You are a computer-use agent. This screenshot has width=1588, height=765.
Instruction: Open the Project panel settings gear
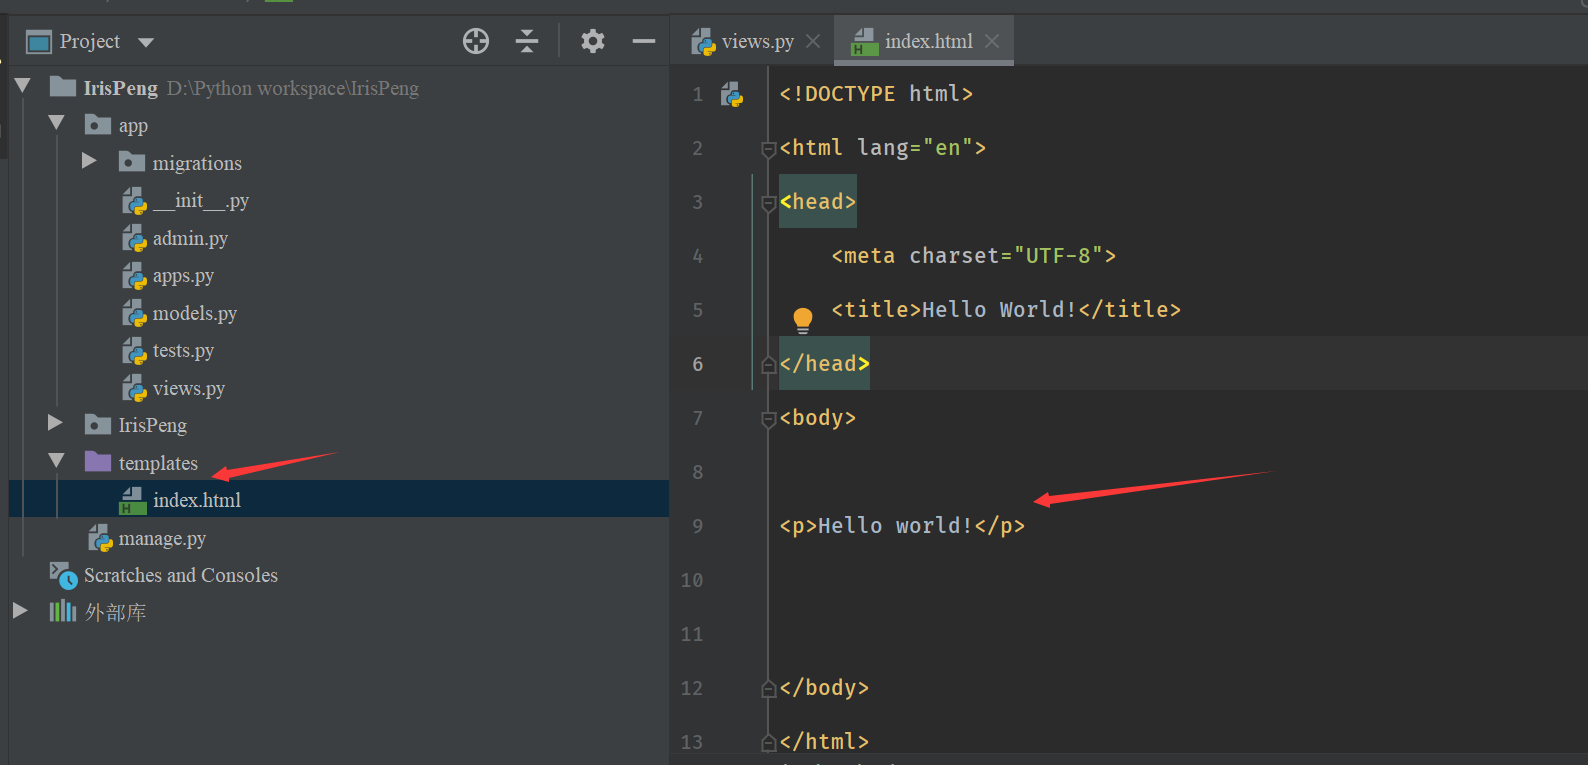[x=593, y=41]
